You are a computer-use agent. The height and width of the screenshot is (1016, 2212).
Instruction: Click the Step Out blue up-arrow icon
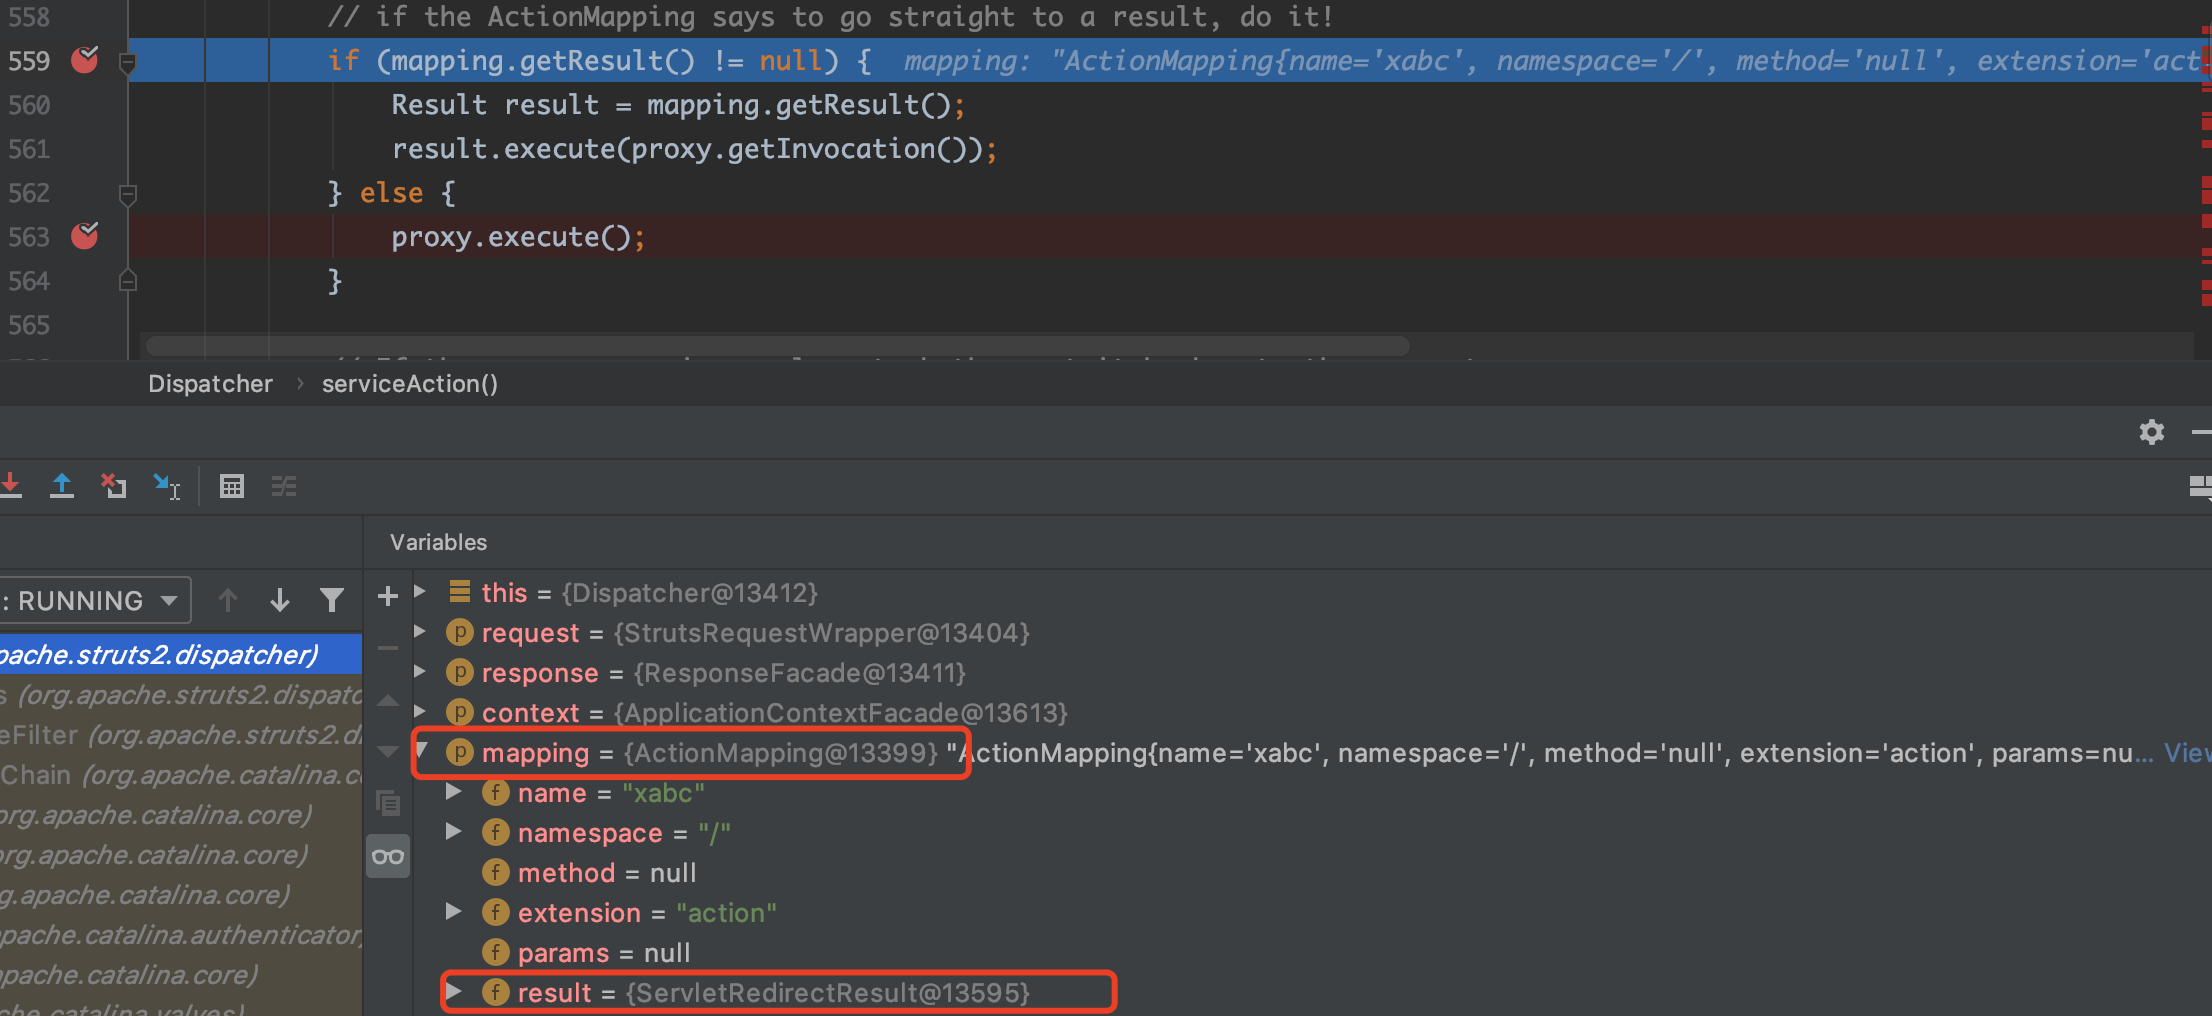point(62,486)
